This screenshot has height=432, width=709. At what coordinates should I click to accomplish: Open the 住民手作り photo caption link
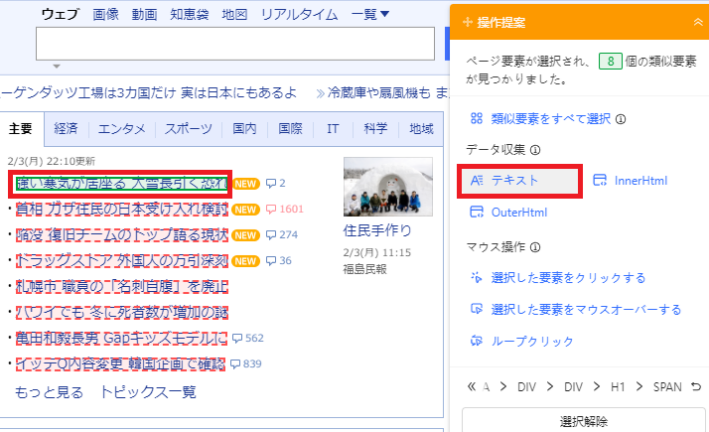[377, 231]
